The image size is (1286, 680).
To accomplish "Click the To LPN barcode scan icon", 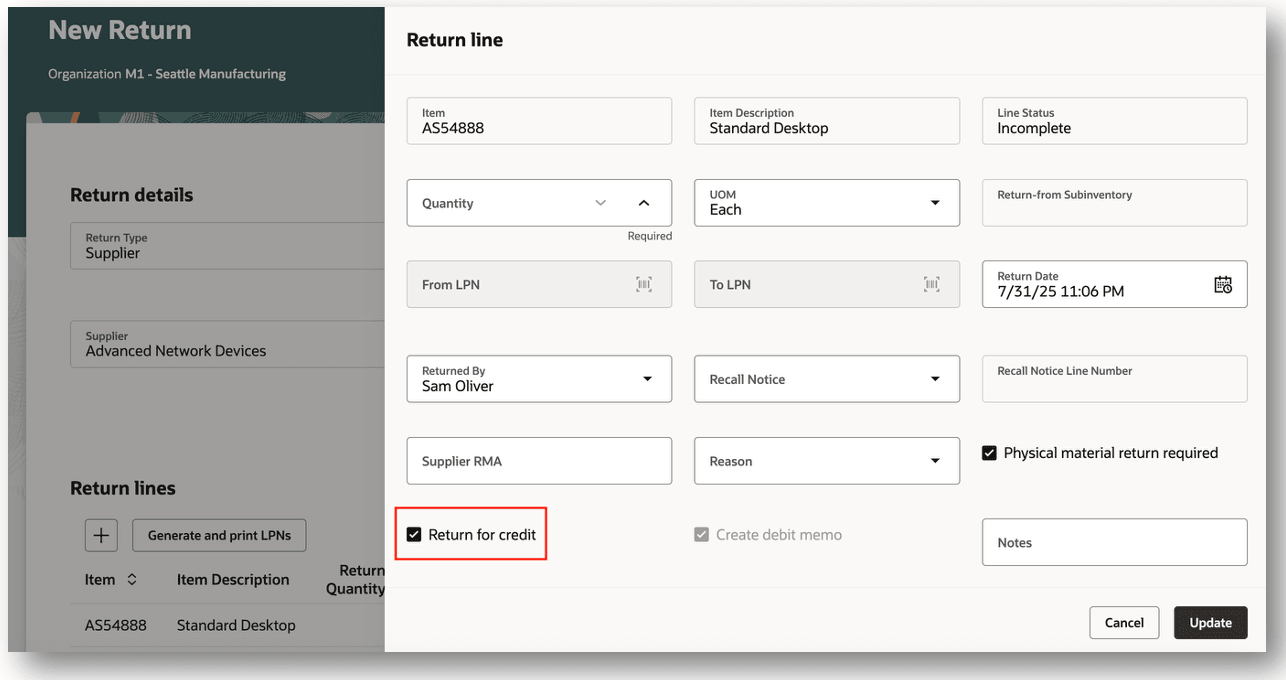I will click(932, 285).
